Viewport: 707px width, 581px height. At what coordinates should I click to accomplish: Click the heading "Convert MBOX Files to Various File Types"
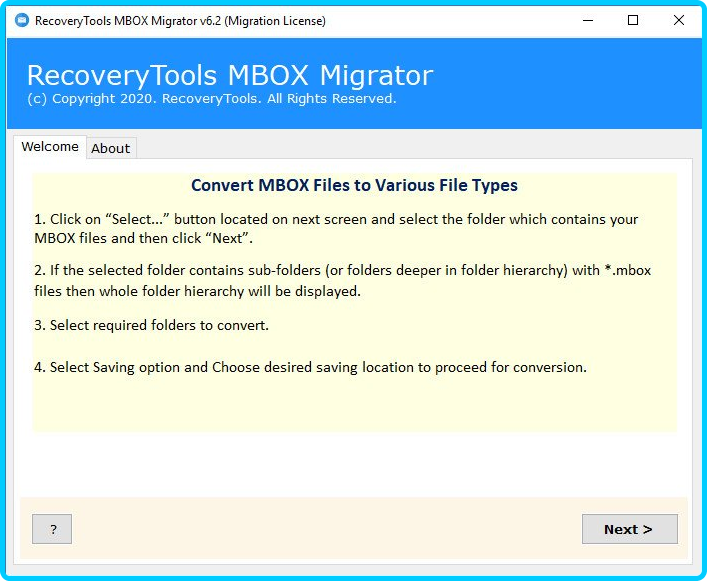point(354,185)
